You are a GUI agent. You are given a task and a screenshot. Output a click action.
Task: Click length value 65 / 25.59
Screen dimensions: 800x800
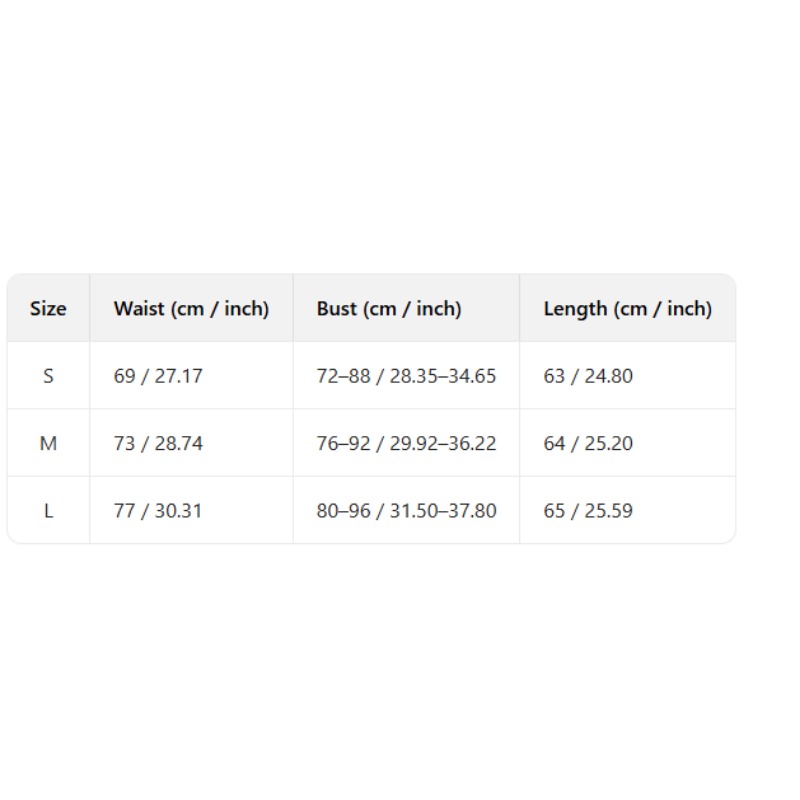[588, 511]
